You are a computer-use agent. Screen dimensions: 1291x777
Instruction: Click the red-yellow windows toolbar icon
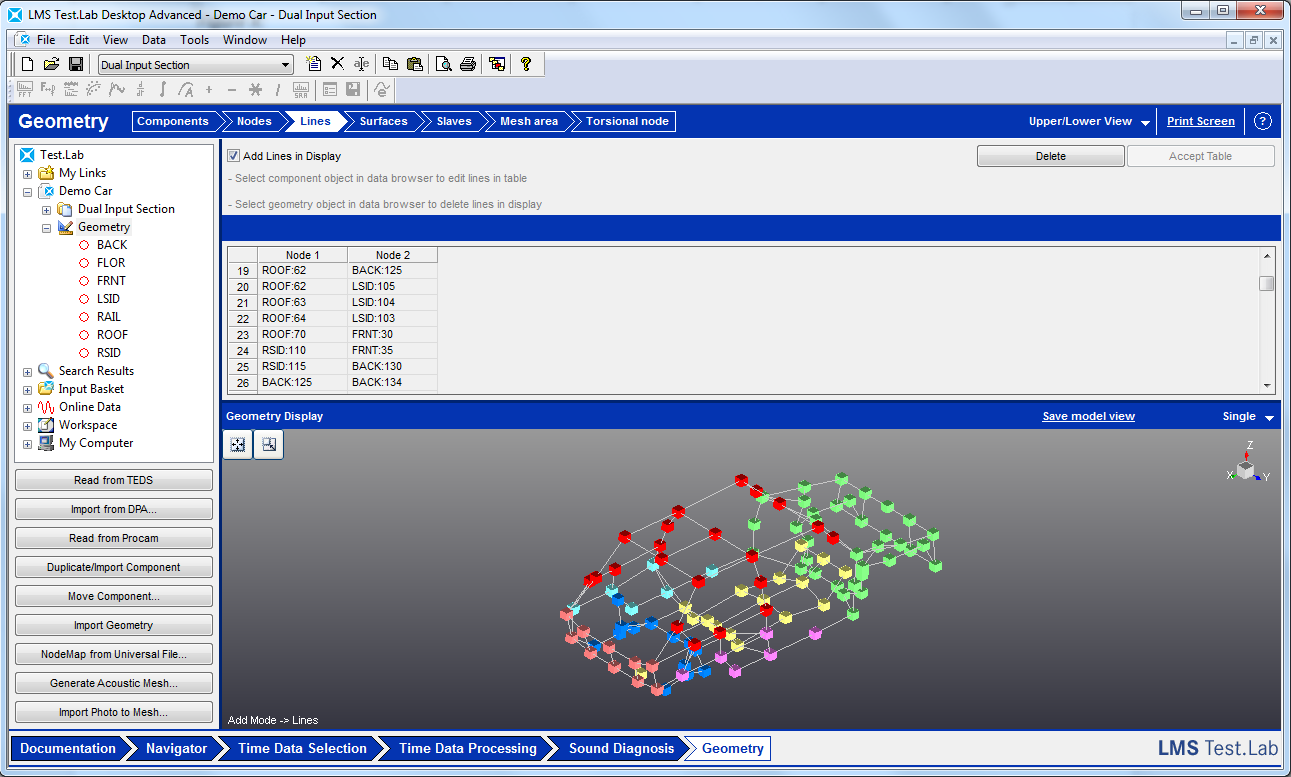(497, 64)
